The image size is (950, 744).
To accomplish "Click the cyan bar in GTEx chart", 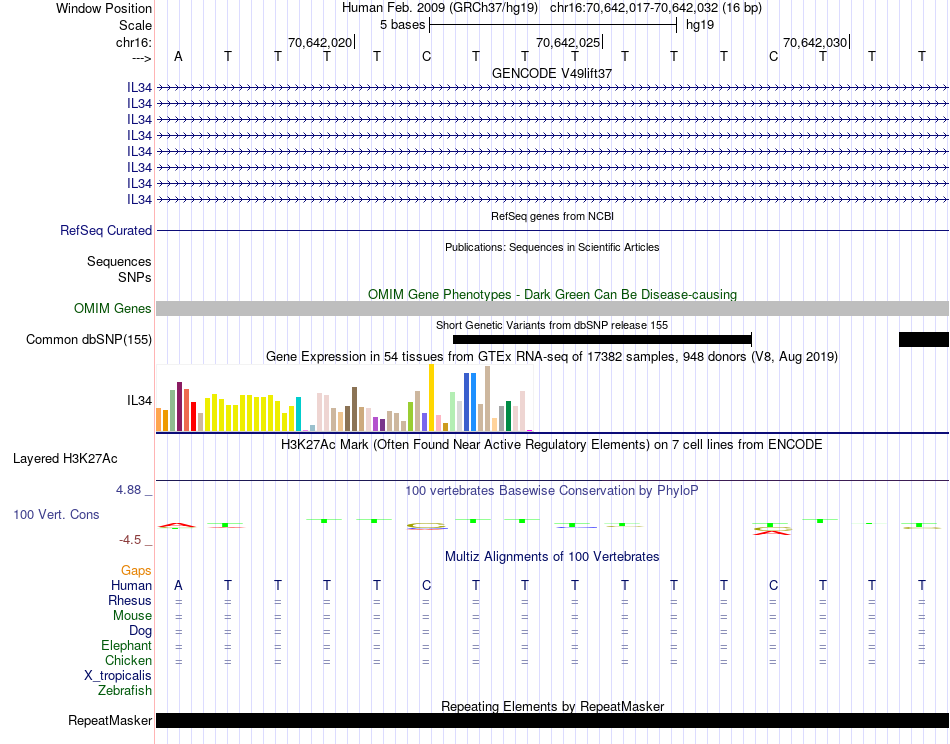I will pos(298,414).
